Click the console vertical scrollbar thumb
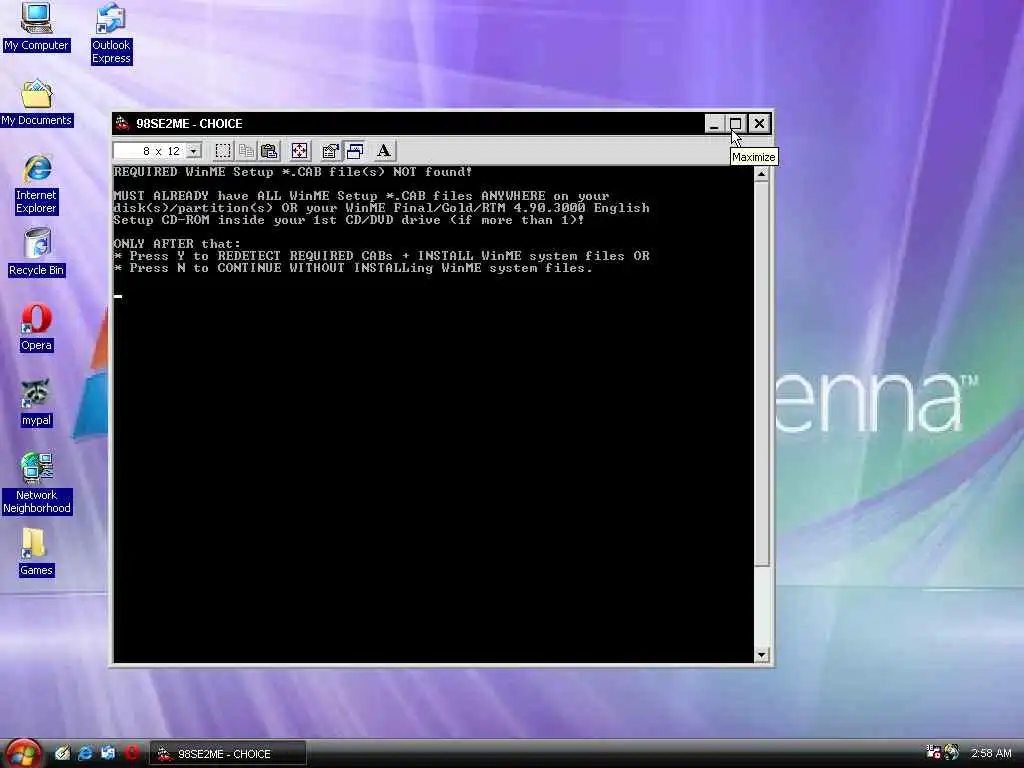 click(761, 373)
